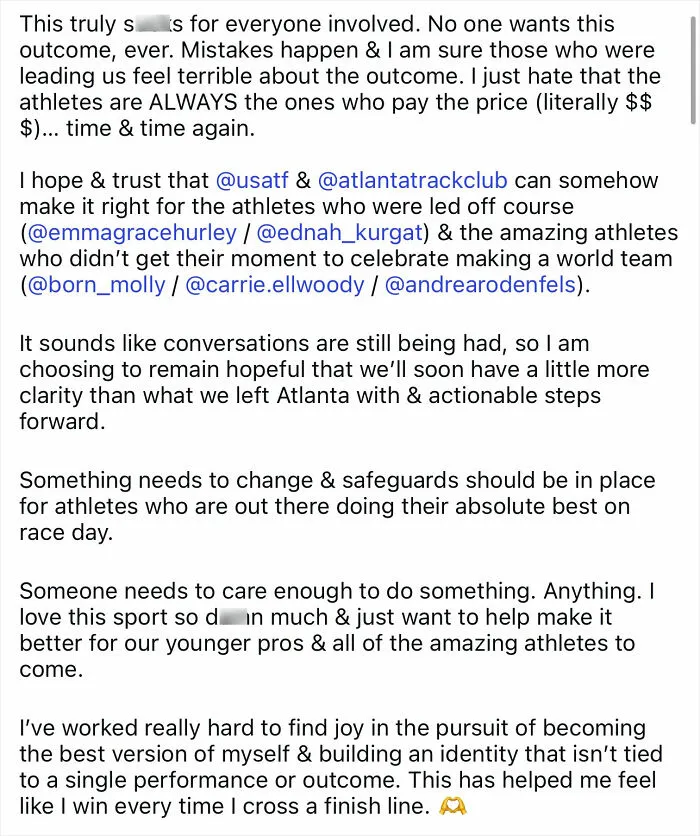The width and height of the screenshot is (700, 836).
Task: Open the @ednah_kurgat profile link
Action: point(340,233)
